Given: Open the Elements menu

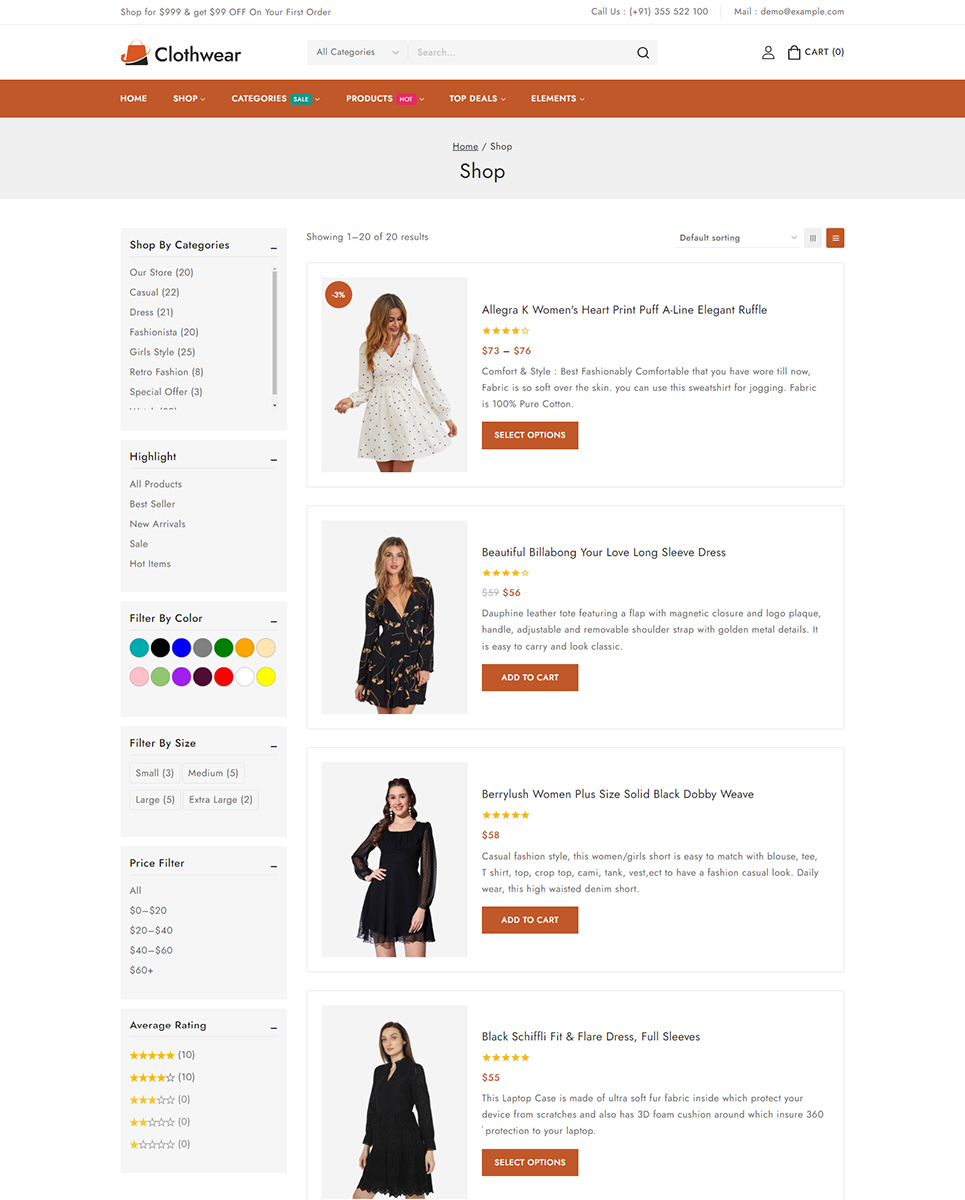Looking at the screenshot, I should [557, 99].
